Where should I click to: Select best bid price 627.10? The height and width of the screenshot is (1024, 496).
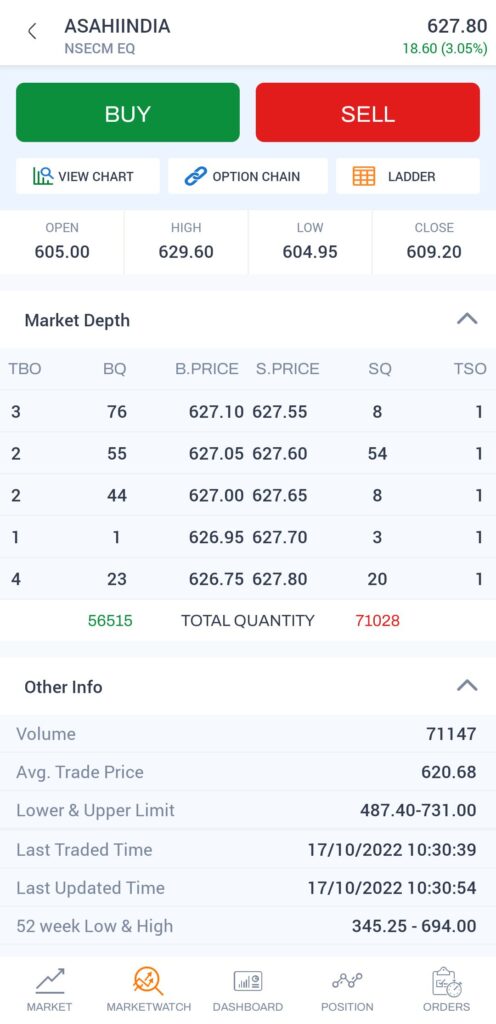[x=216, y=412]
